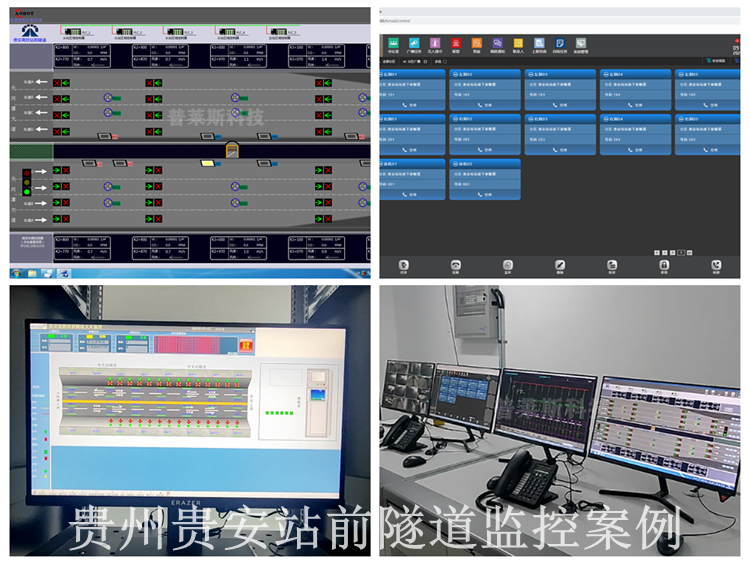This screenshot has width=750, height=563.
Task: Collapse the 右洞05 card via its header circle
Action: click(681, 119)
